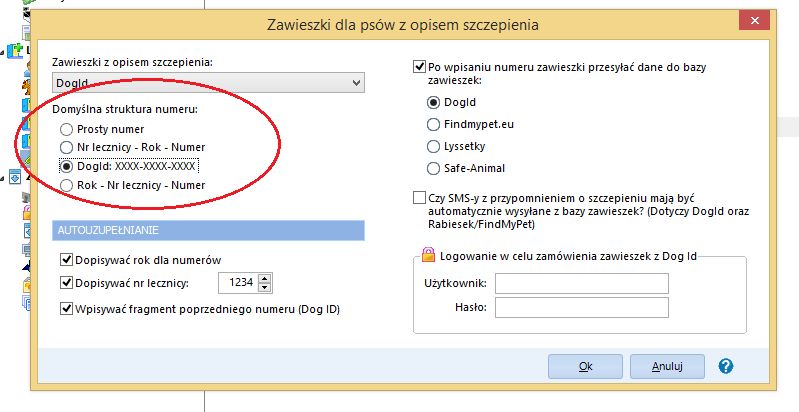Close the Zawieszki dialog with red X
Viewport: 799px width, 412px height.
tap(754, 21)
